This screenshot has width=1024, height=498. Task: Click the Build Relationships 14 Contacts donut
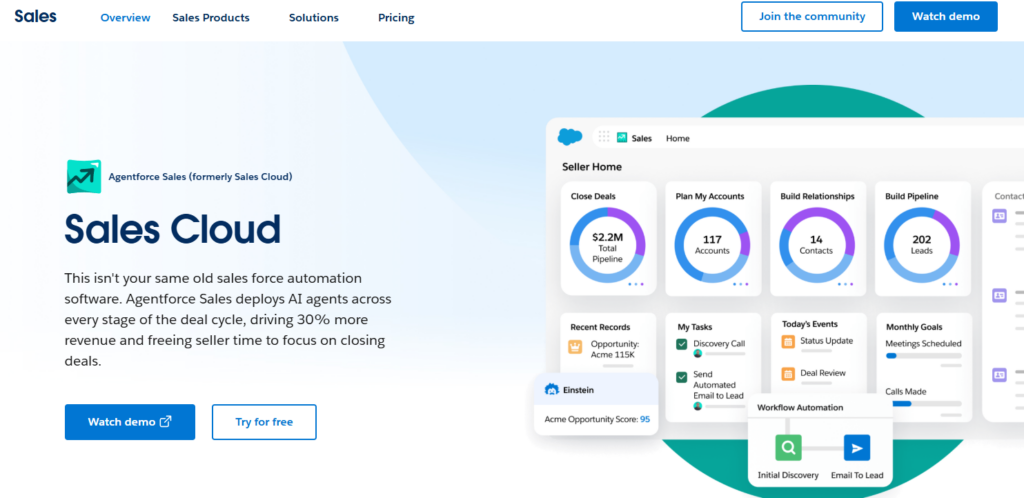[816, 245]
